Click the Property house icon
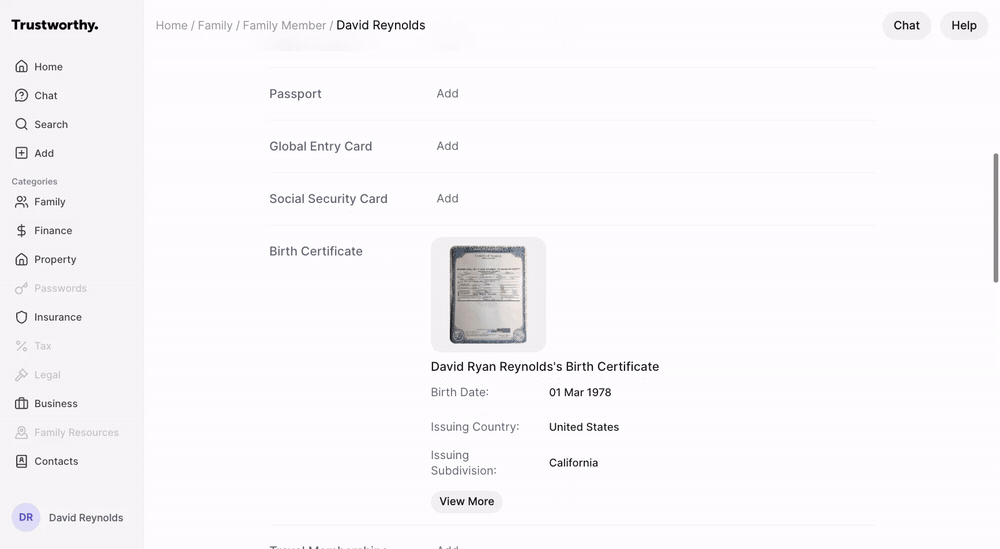Screen dimensions: 1000x549 point(21,260)
